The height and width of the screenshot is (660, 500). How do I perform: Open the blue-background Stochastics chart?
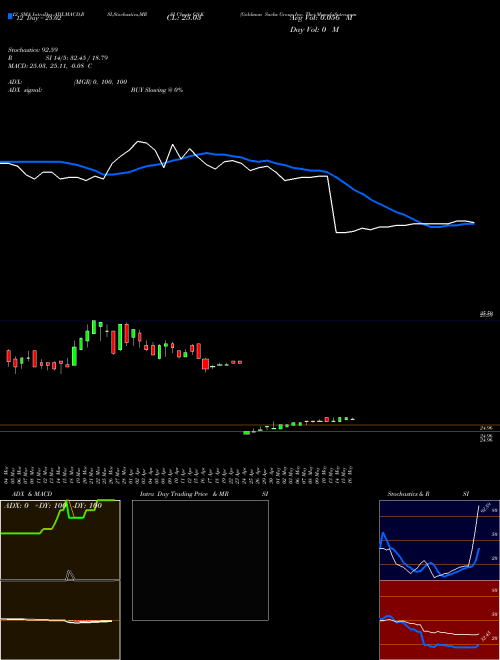(439, 540)
